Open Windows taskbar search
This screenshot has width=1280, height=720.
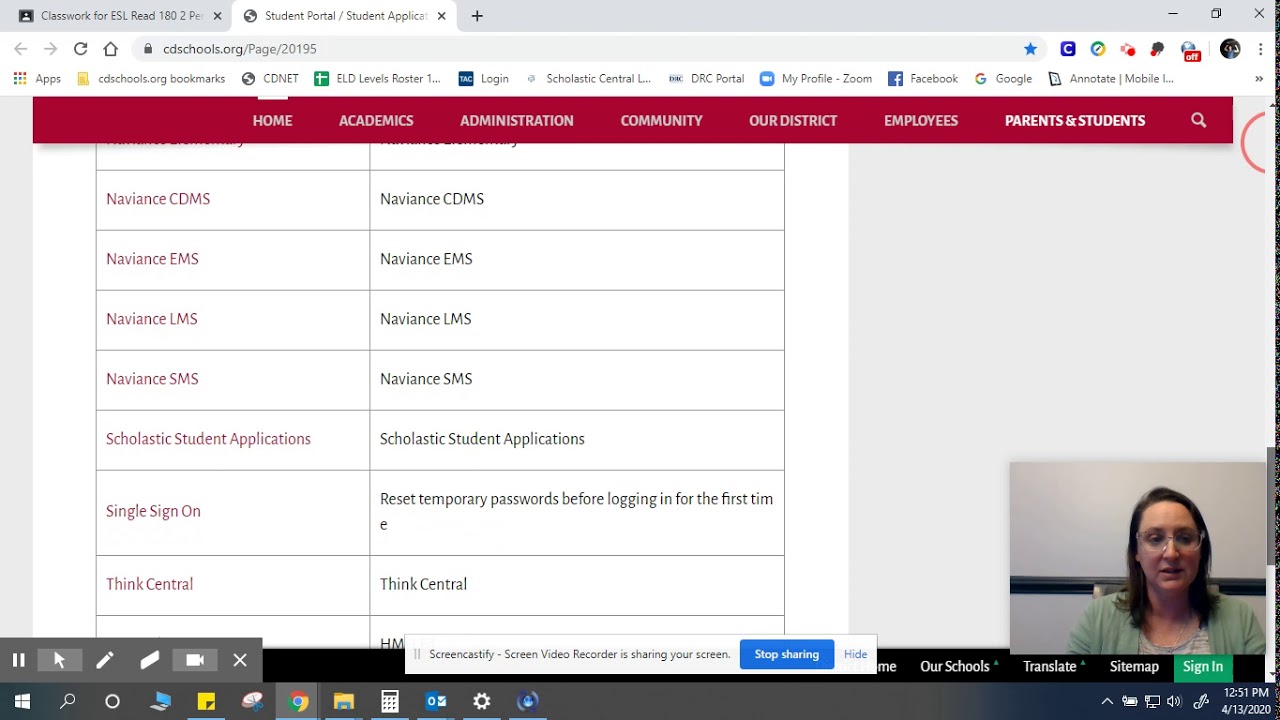68,701
